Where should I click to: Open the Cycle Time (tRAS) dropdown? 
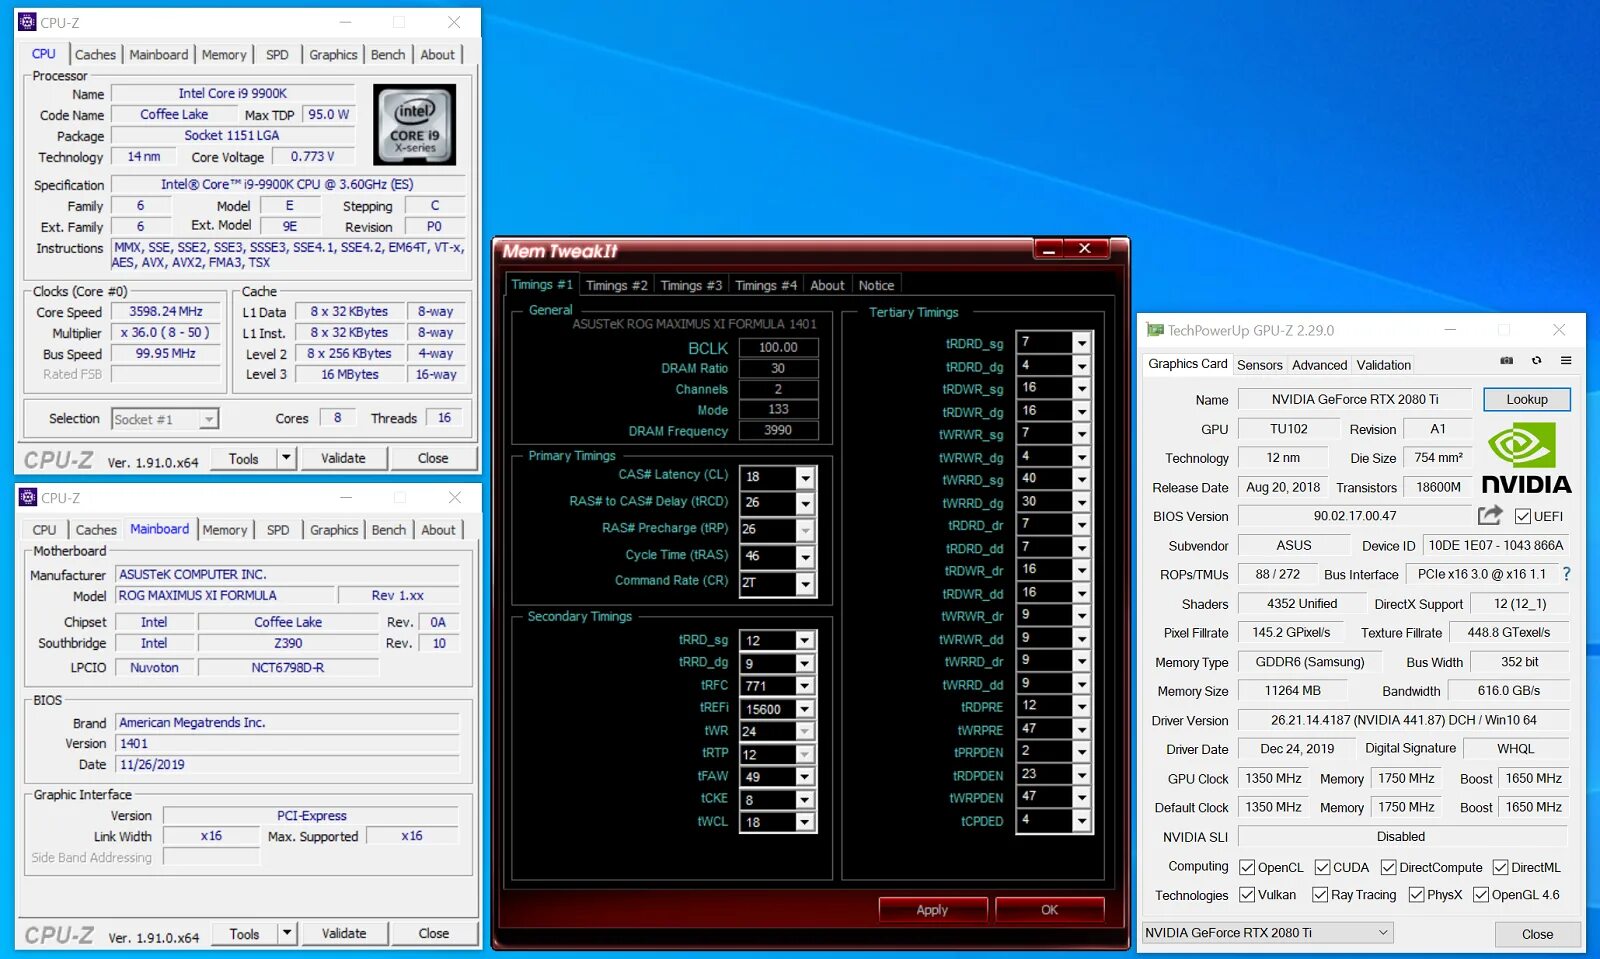805,556
